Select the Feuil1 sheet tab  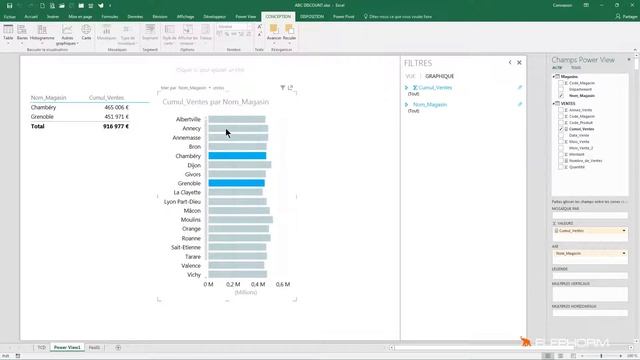(x=94, y=348)
